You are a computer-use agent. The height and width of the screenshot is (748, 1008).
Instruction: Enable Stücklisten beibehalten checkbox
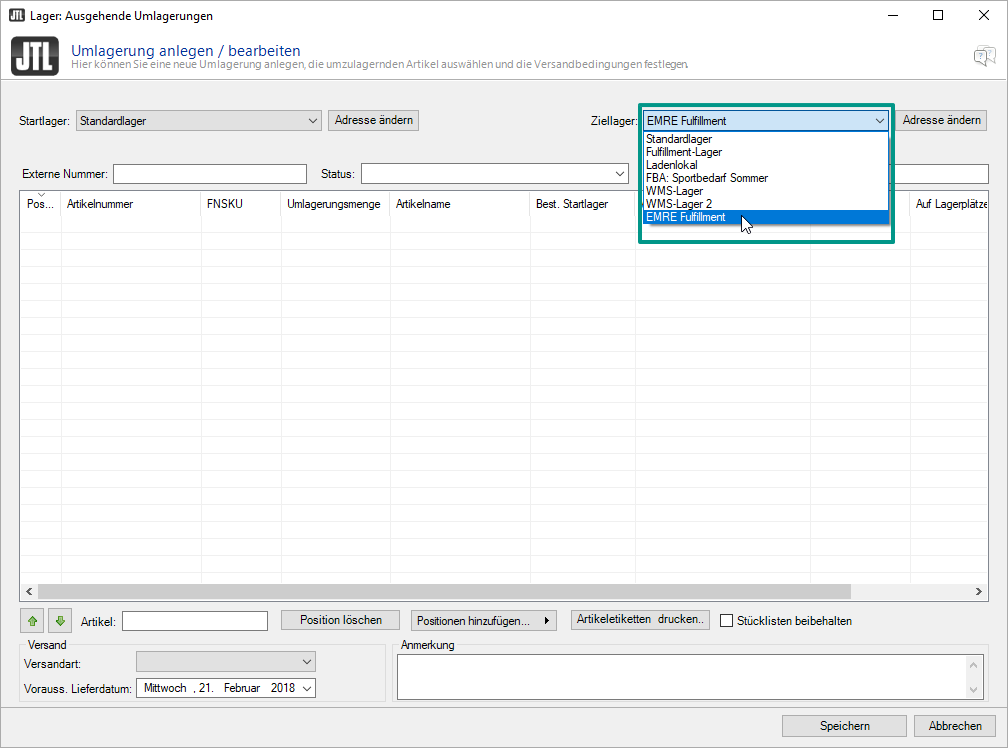click(x=727, y=621)
